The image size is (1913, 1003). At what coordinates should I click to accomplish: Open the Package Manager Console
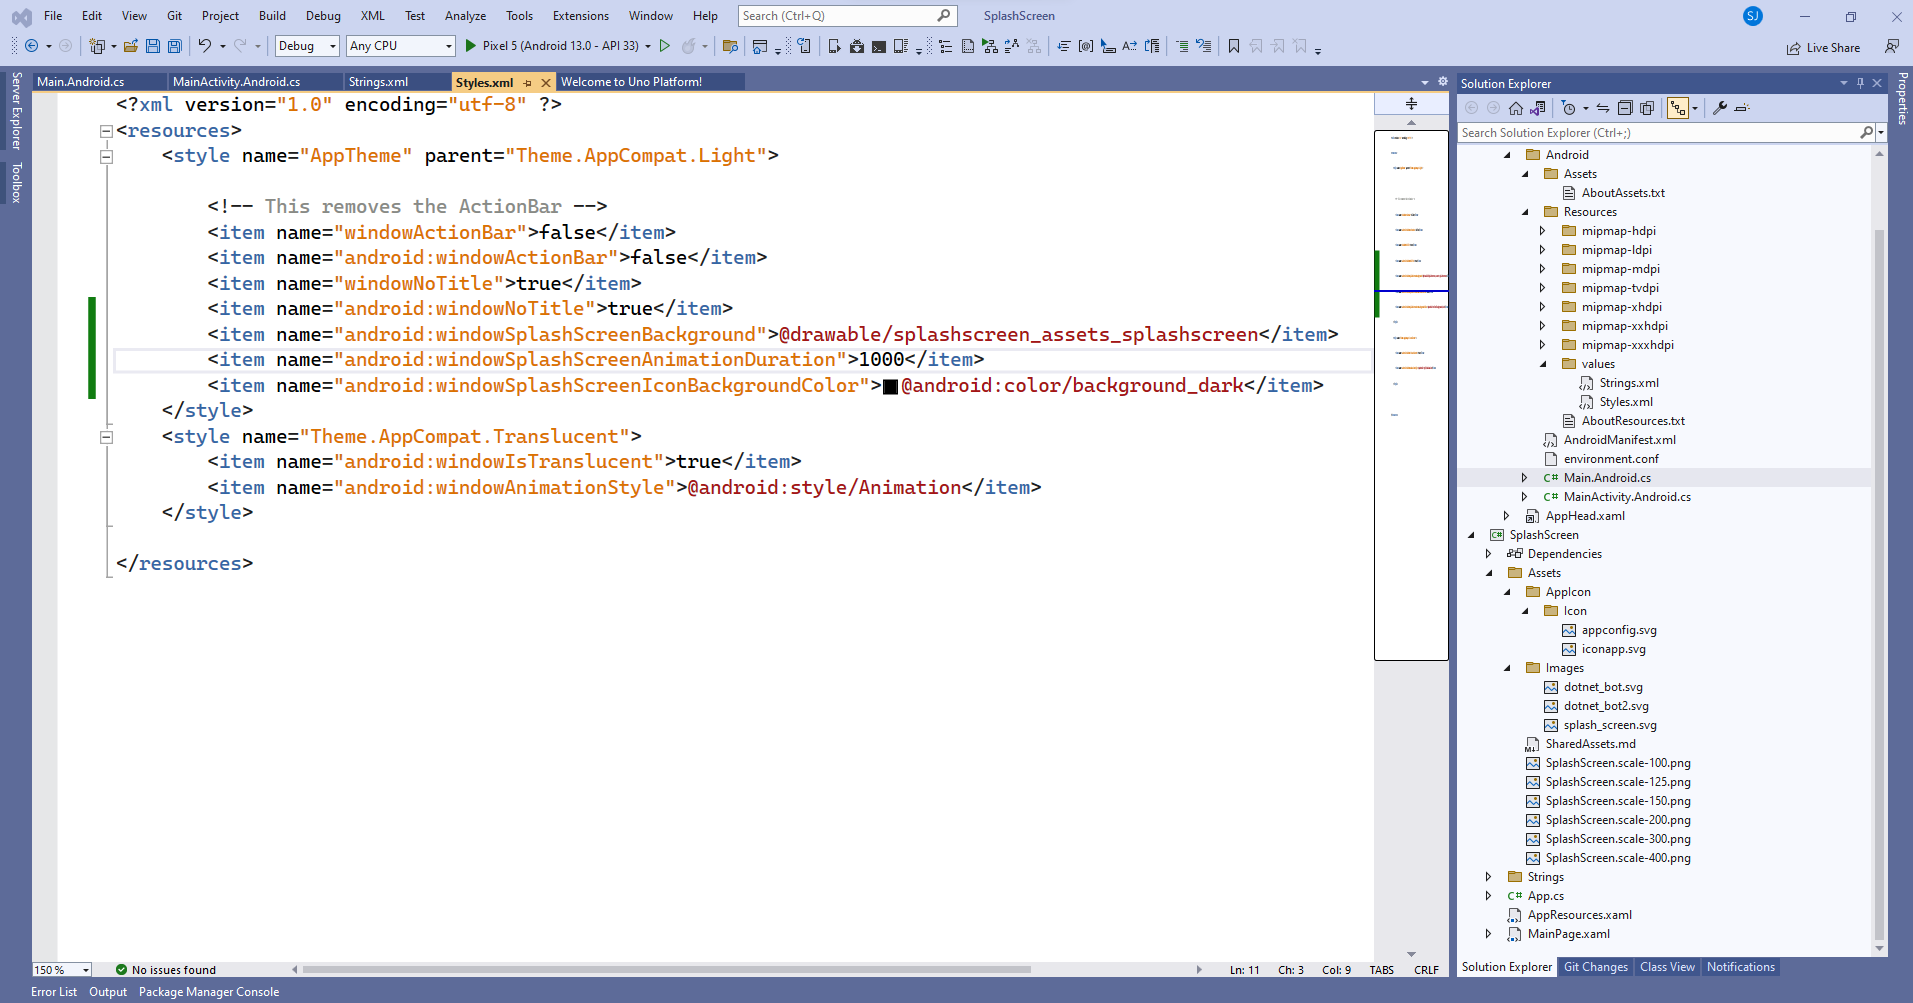(208, 992)
